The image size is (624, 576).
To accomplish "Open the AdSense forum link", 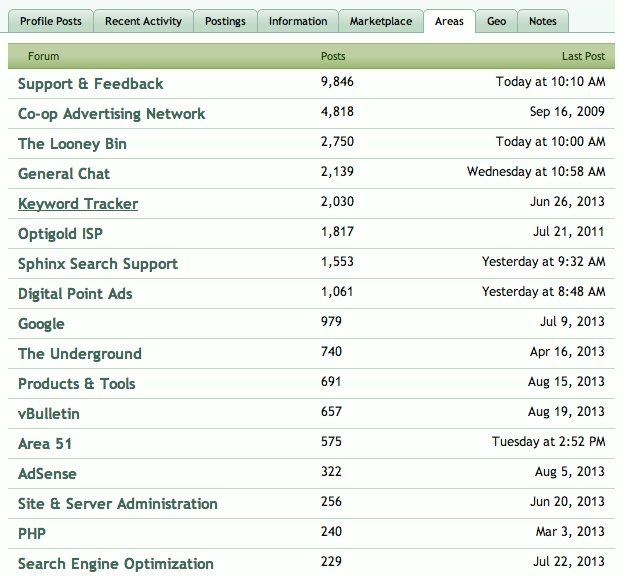I will (47, 474).
